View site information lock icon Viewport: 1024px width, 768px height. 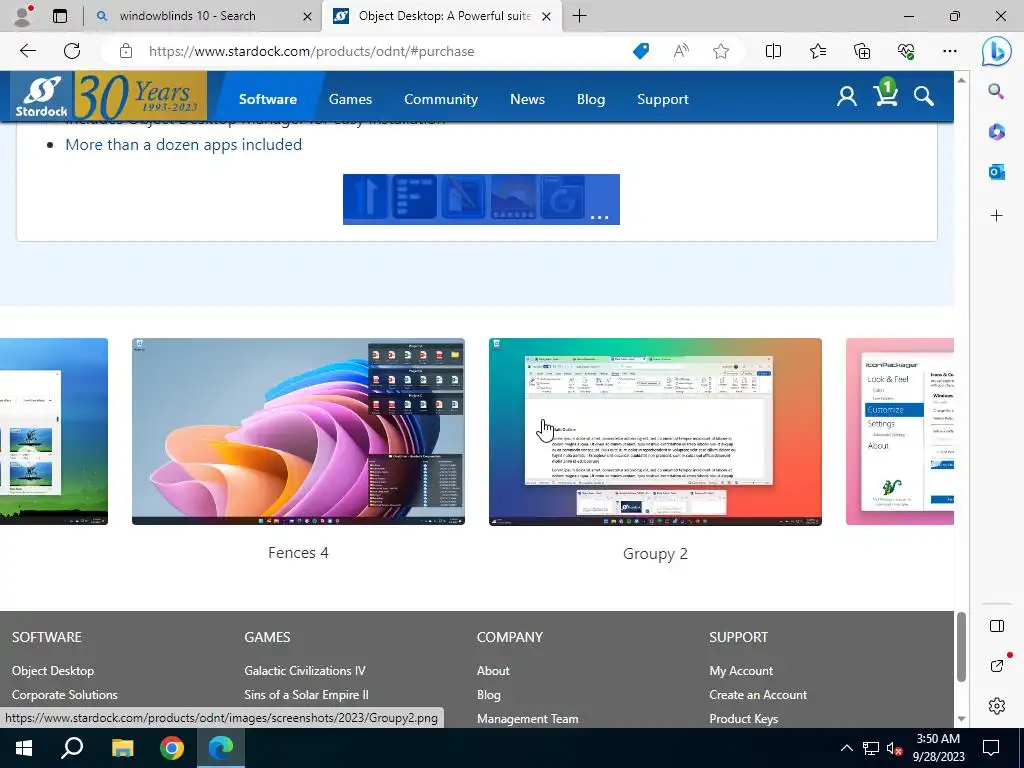(x=126, y=51)
